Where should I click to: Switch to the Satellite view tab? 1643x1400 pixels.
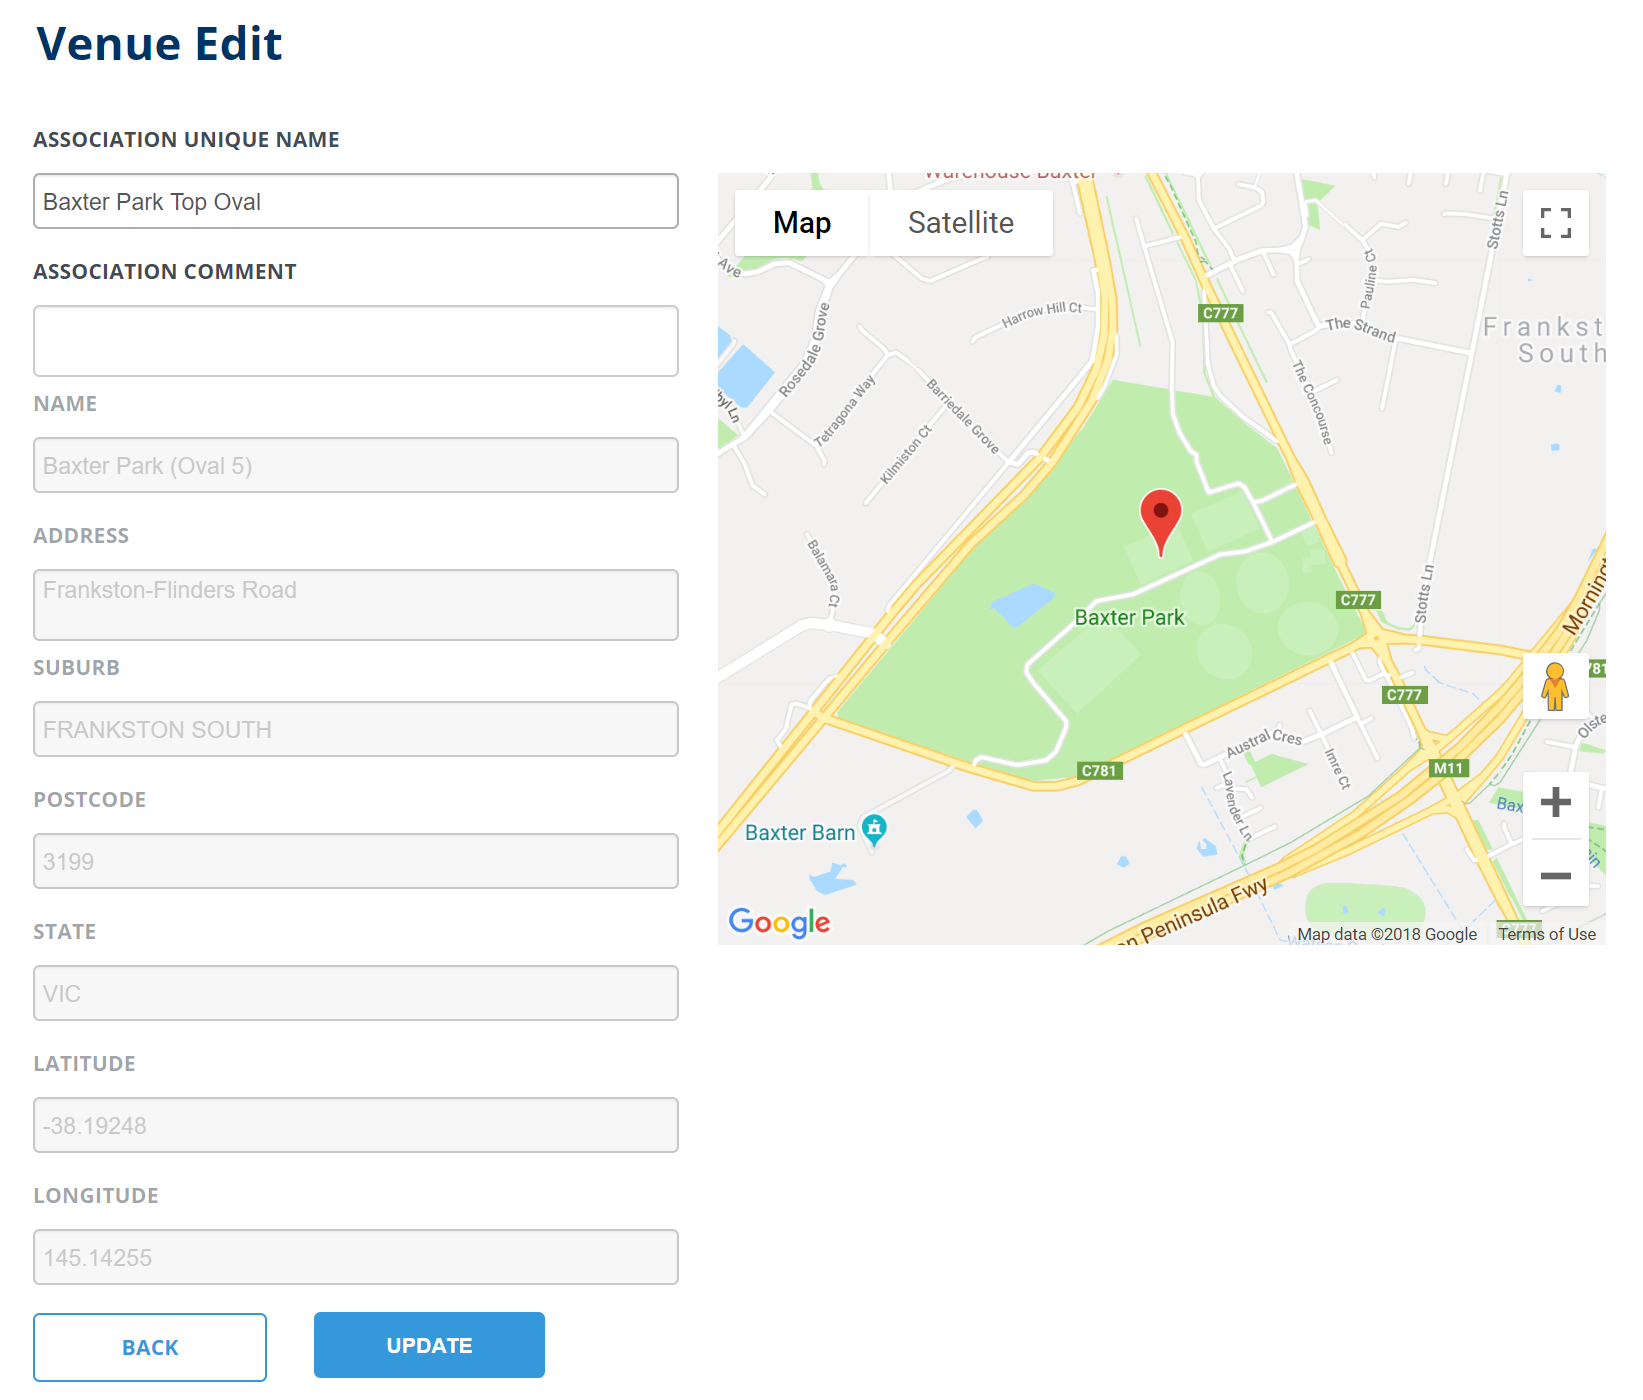point(961,223)
